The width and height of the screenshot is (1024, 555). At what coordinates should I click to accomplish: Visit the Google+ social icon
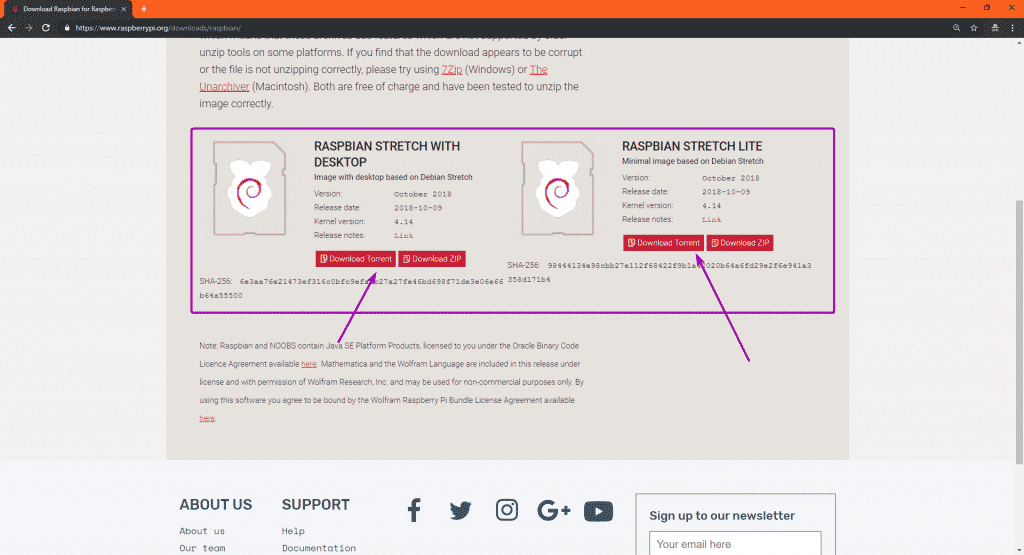coord(553,511)
